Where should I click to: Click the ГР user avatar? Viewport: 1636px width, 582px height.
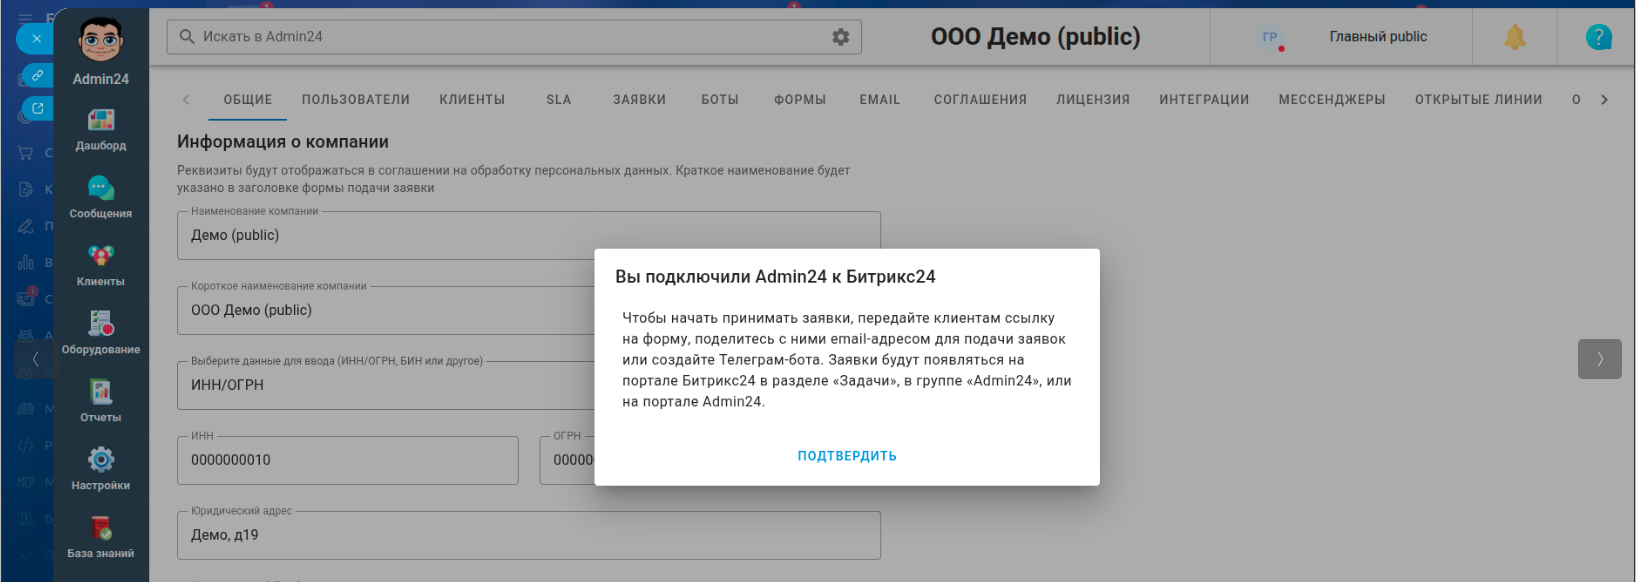[x=1270, y=37]
